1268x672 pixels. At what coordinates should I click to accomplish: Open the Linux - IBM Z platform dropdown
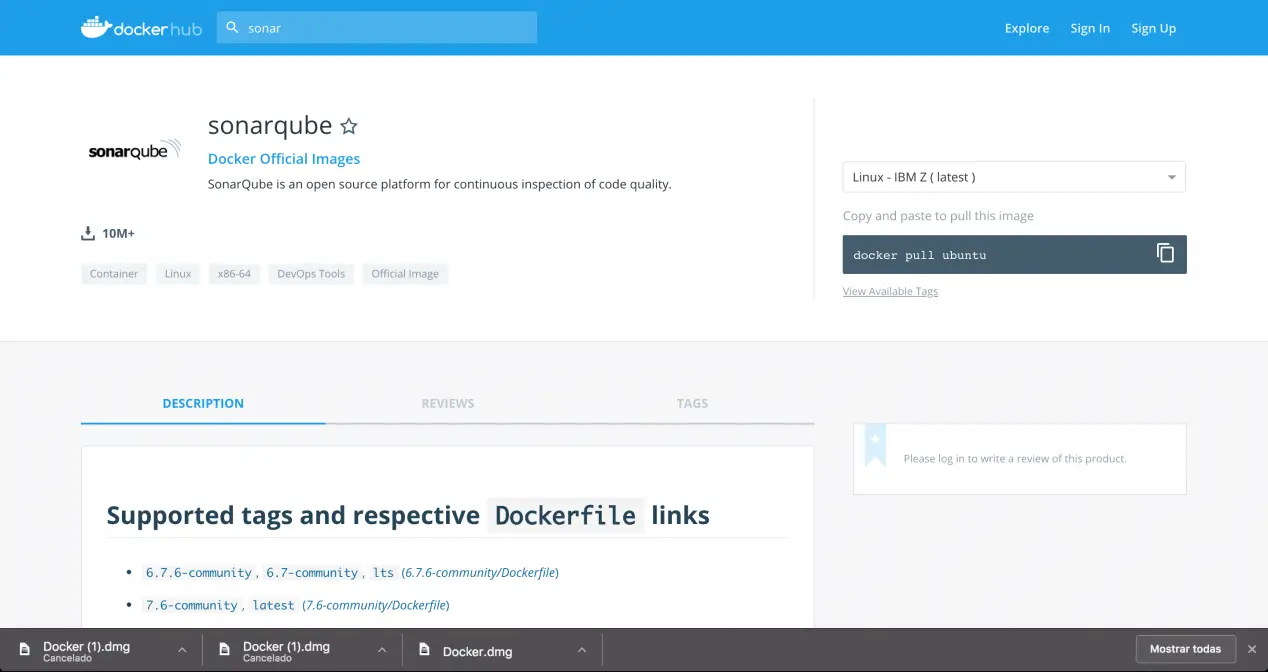(1014, 177)
